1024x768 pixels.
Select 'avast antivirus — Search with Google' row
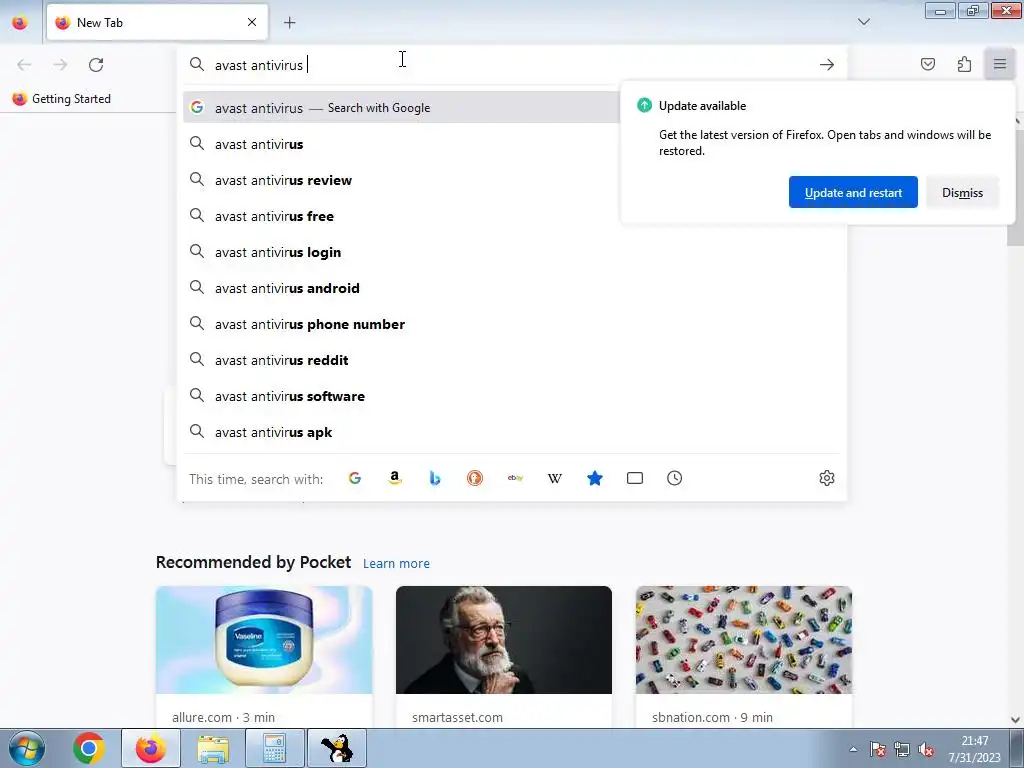pos(402,108)
